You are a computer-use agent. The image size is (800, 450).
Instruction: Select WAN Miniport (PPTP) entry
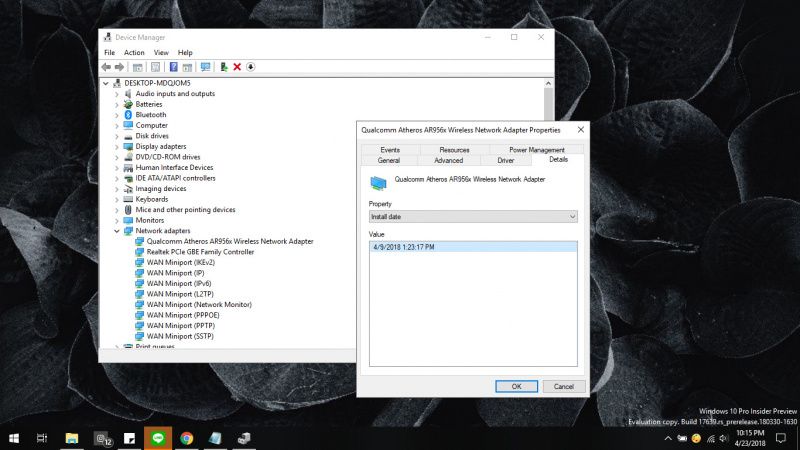tap(181, 326)
